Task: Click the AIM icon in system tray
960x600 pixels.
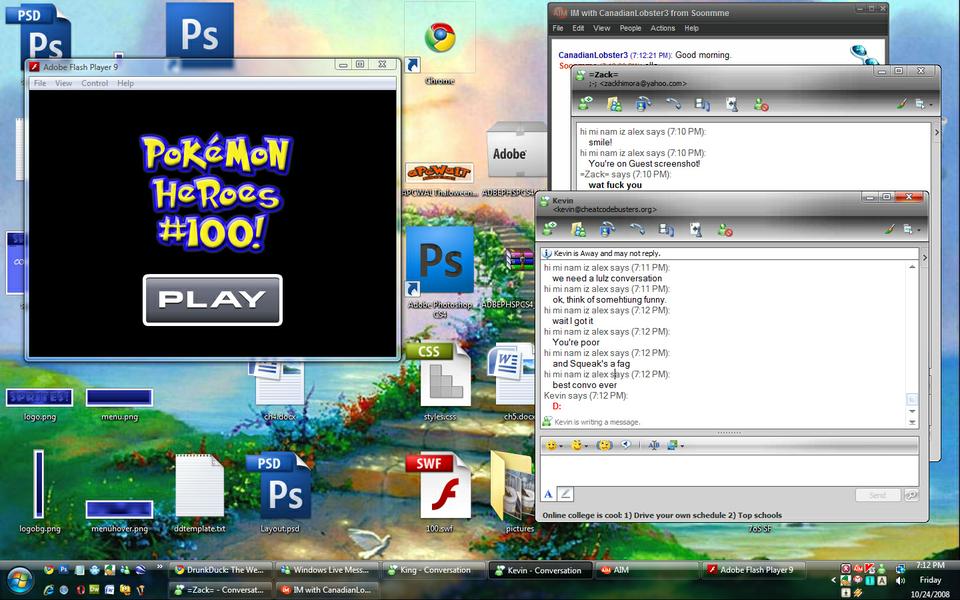Action: (858, 569)
